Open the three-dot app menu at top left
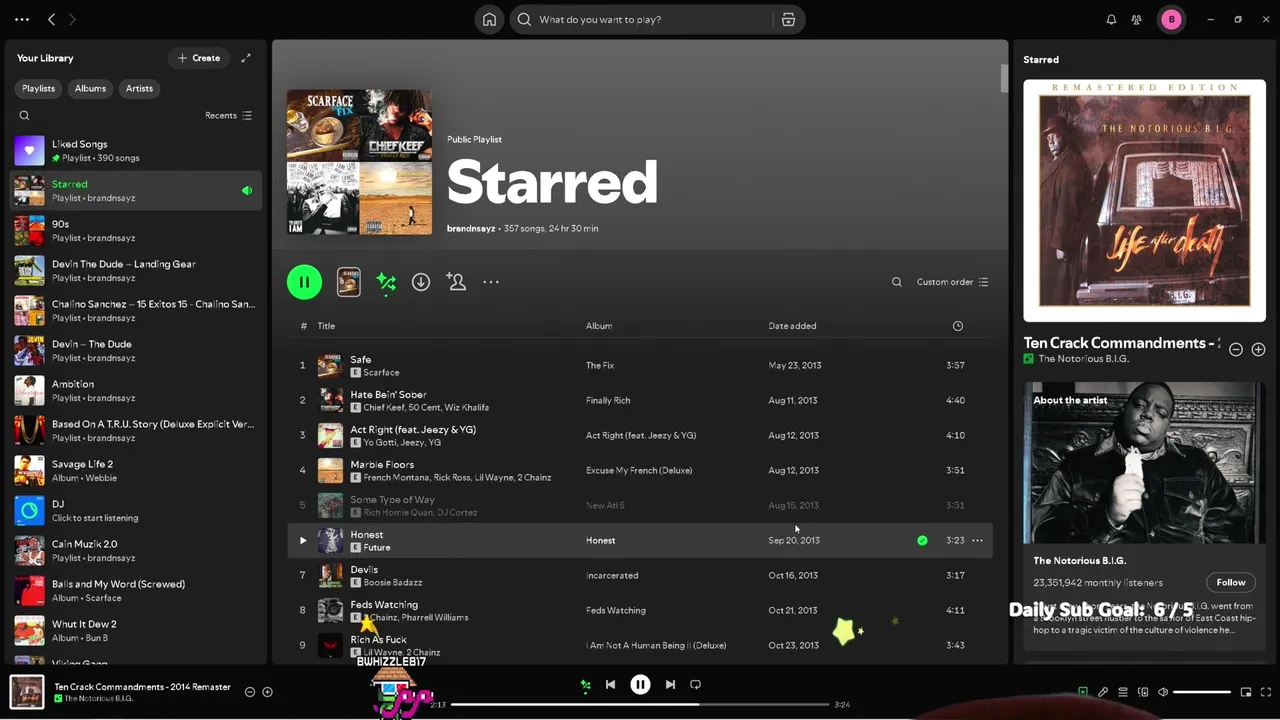 (22, 19)
